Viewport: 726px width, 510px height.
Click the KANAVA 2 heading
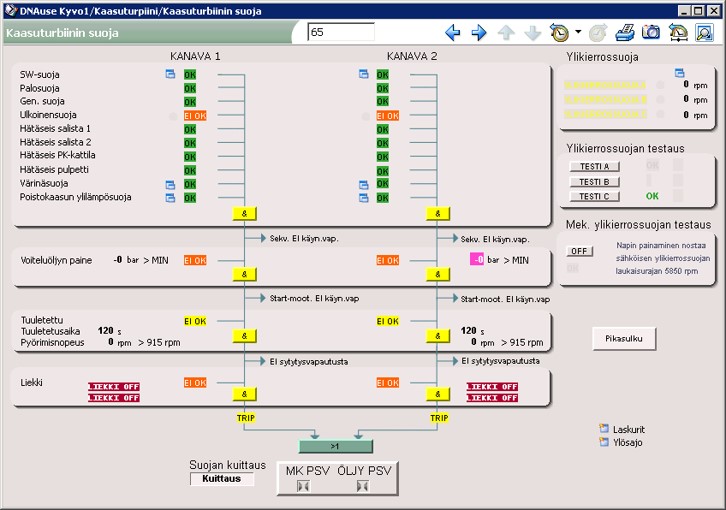412,56
